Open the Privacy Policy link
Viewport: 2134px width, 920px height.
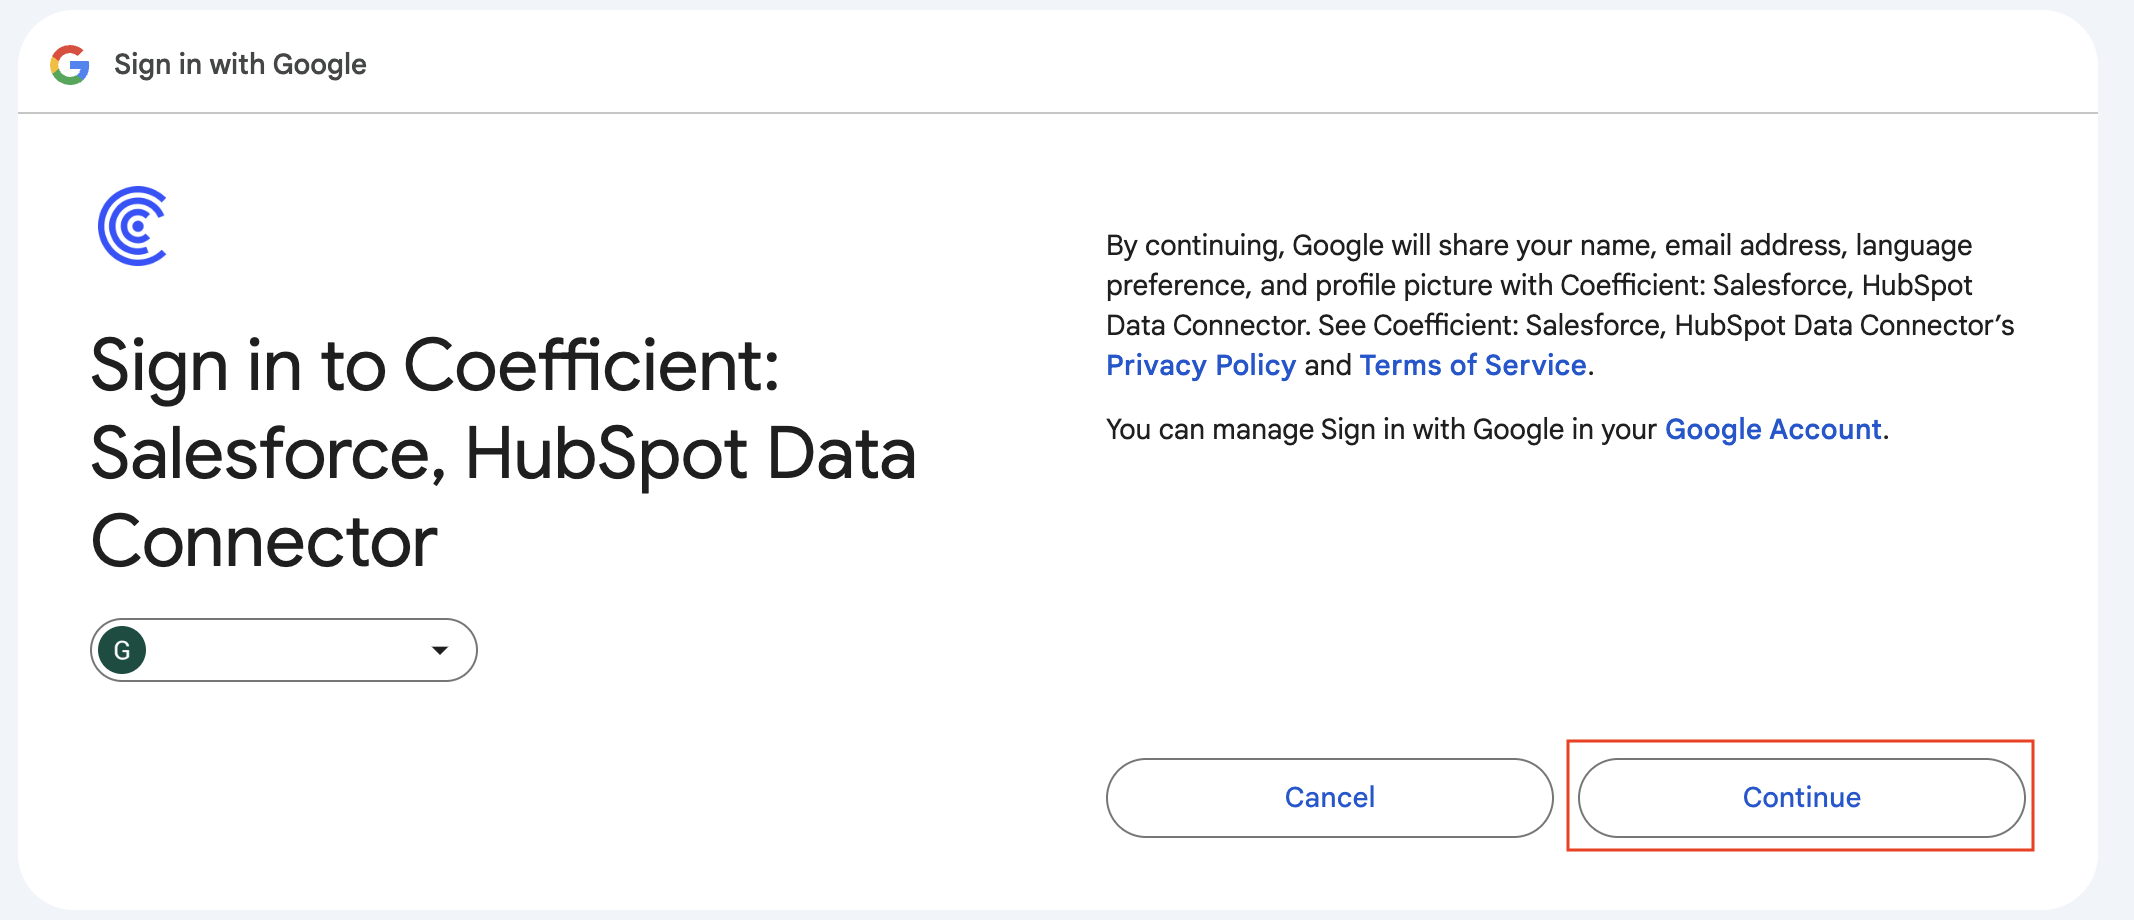1200,366
